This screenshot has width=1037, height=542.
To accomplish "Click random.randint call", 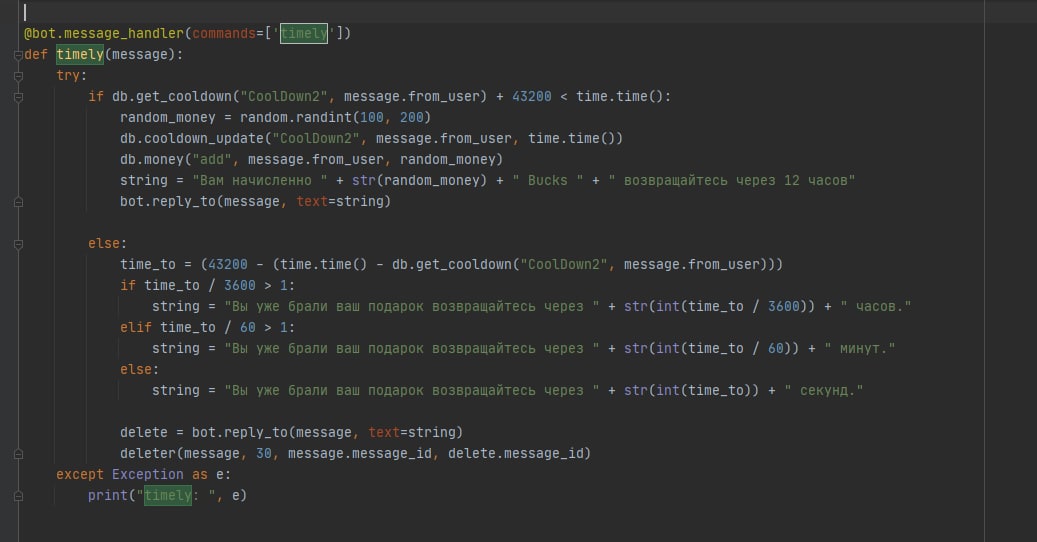I will (335, 118).
